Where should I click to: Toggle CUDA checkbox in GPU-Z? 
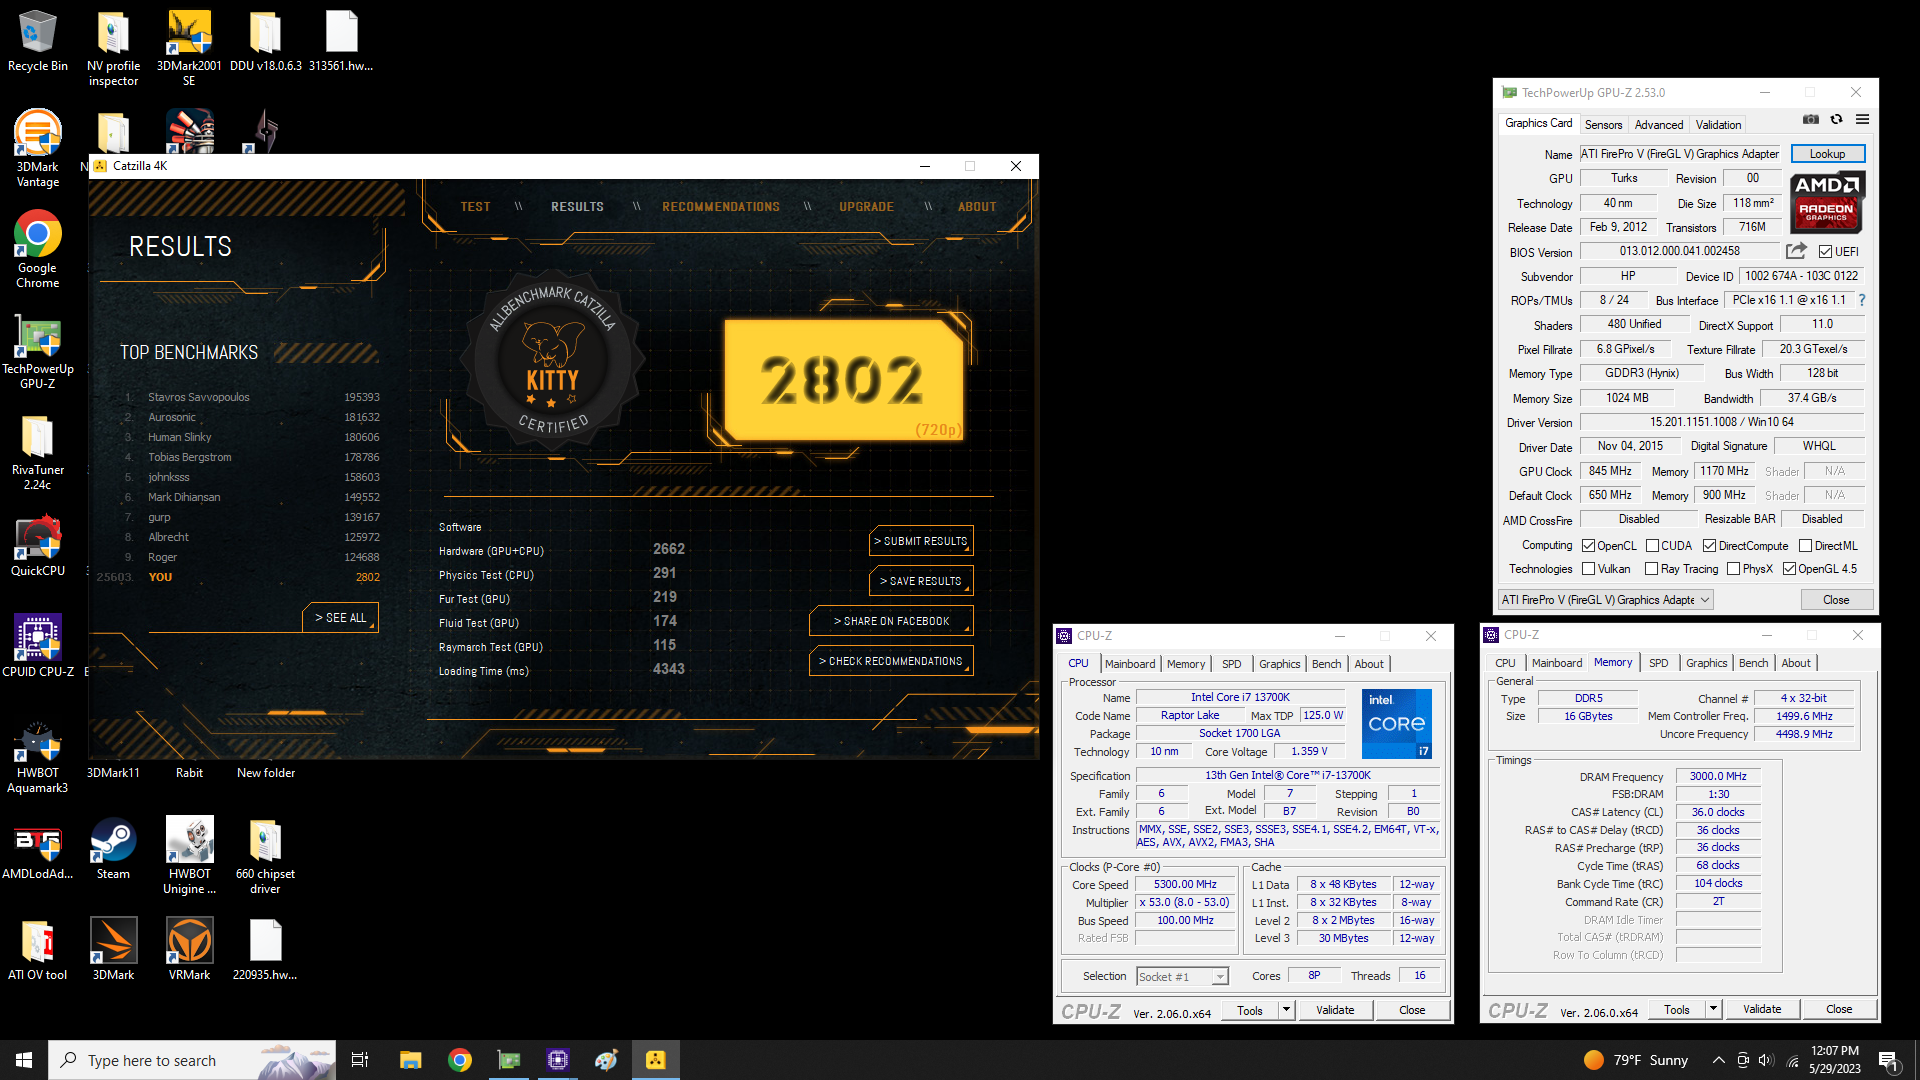[x=1652, y=546]
